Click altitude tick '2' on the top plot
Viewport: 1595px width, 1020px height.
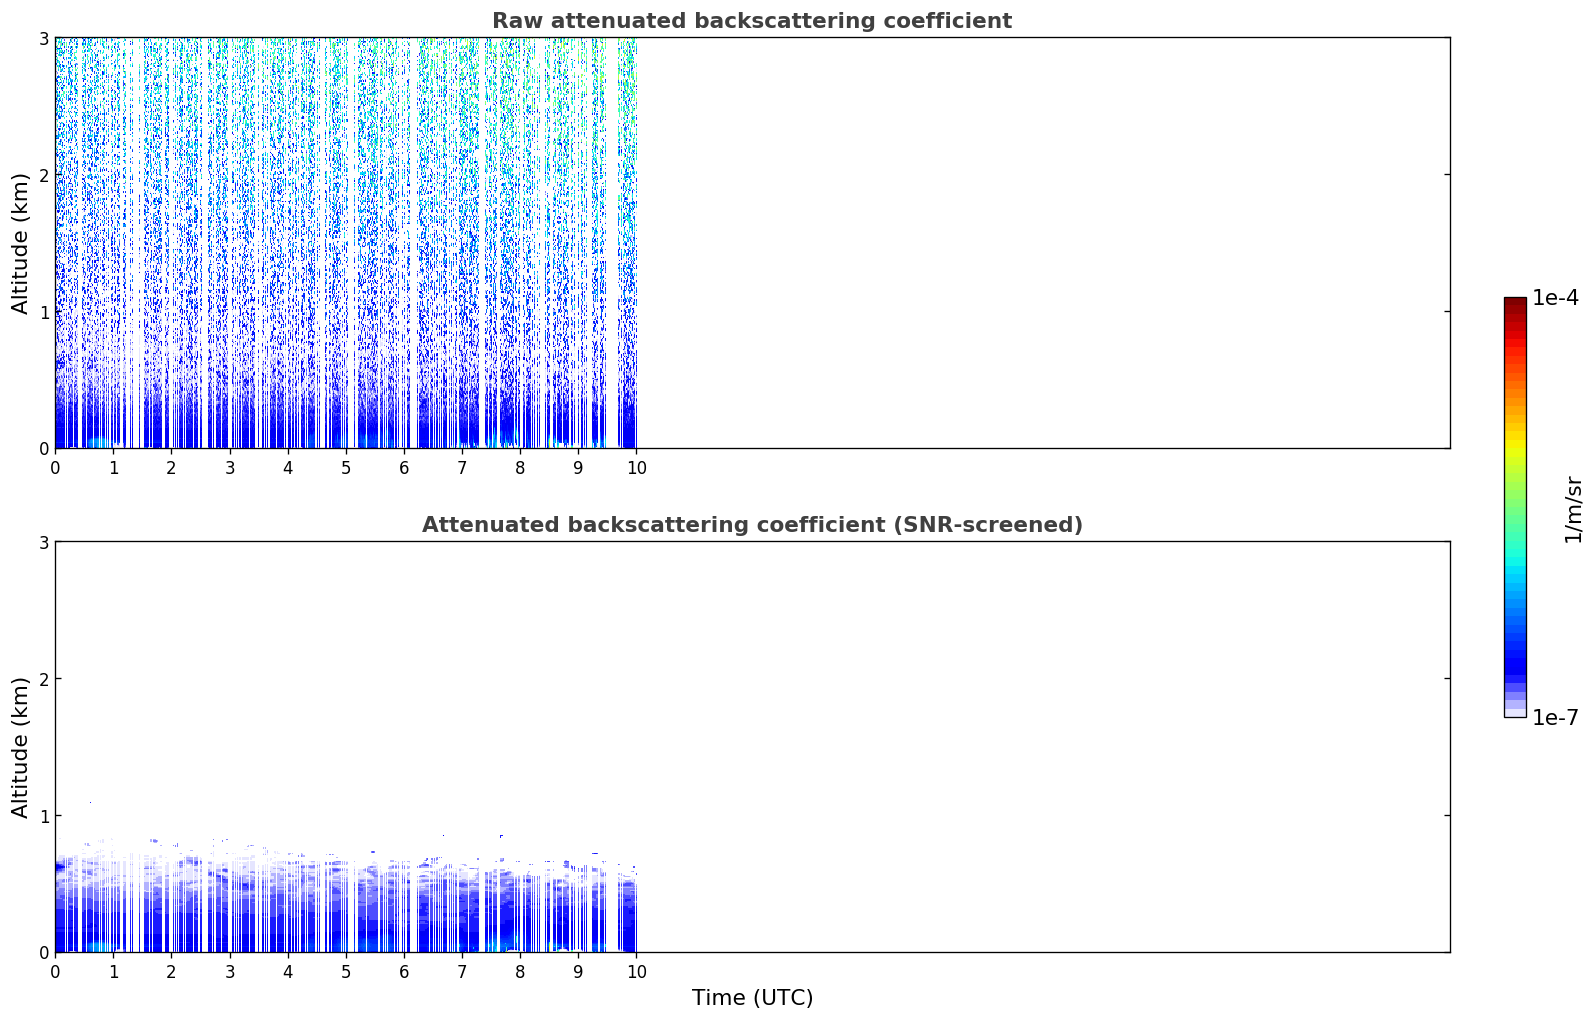(42, 175)
